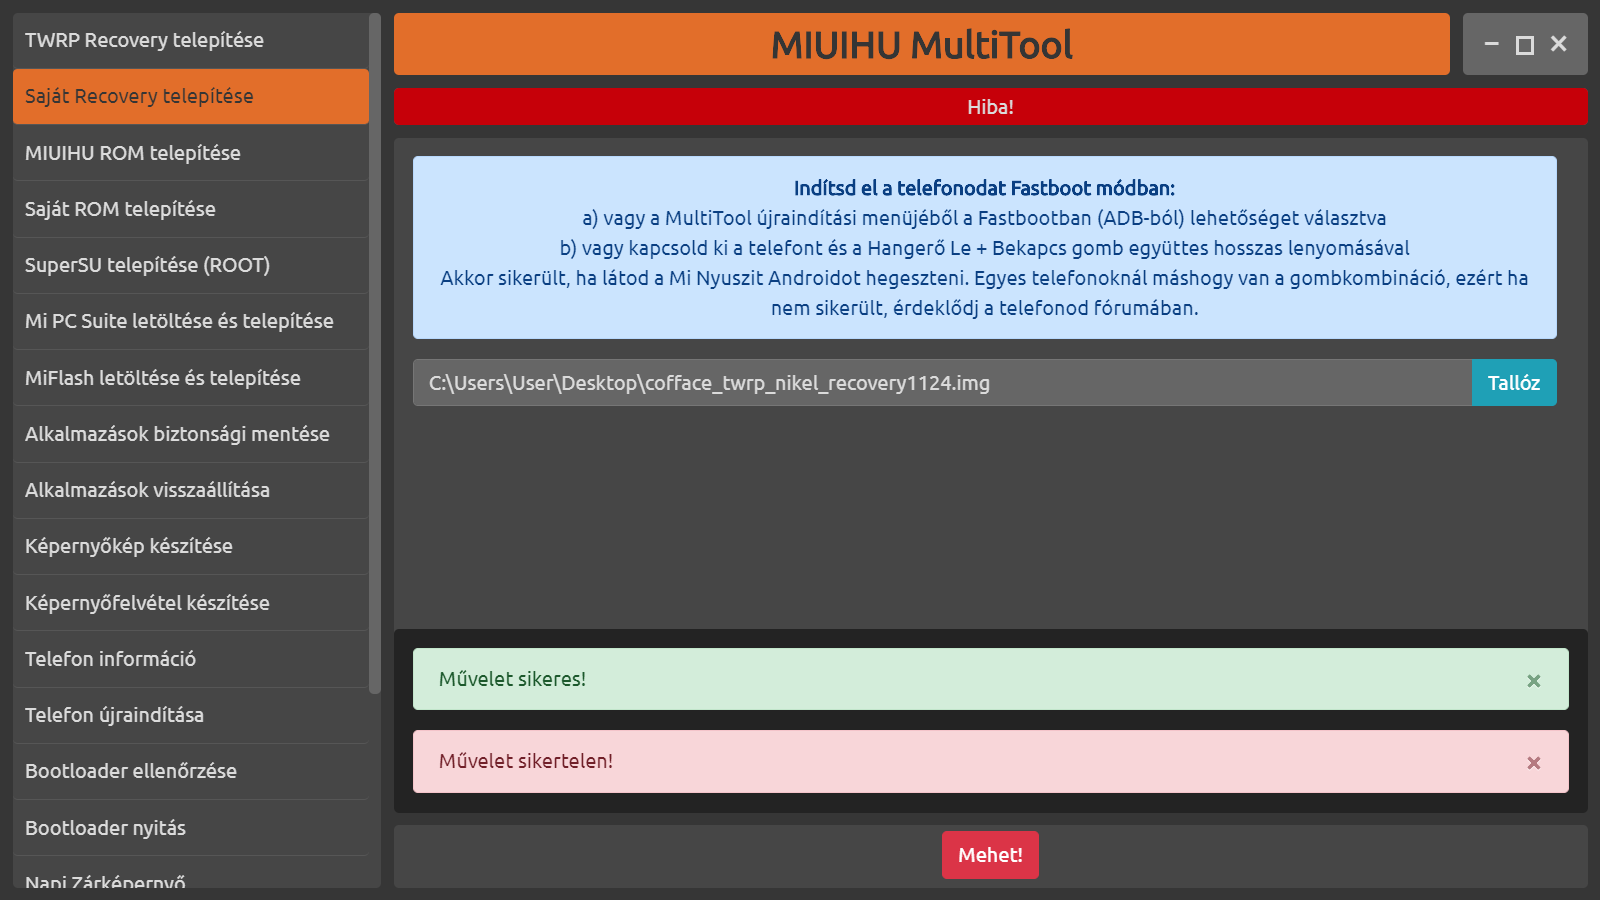Select Bootloader ellenőrzése
The image size is (1600, 900).
coord(191,771)
